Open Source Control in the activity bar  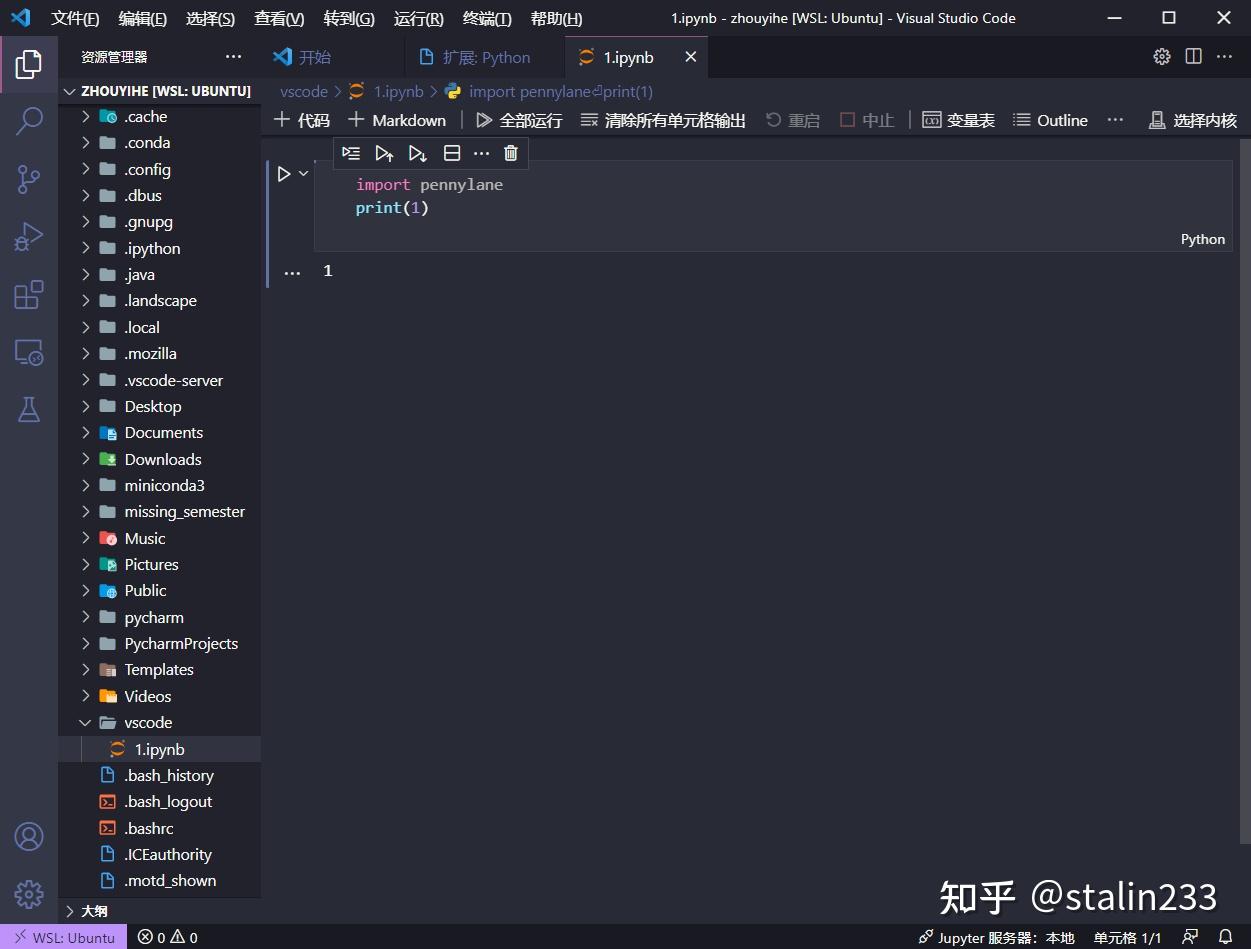tap(29, 178)
